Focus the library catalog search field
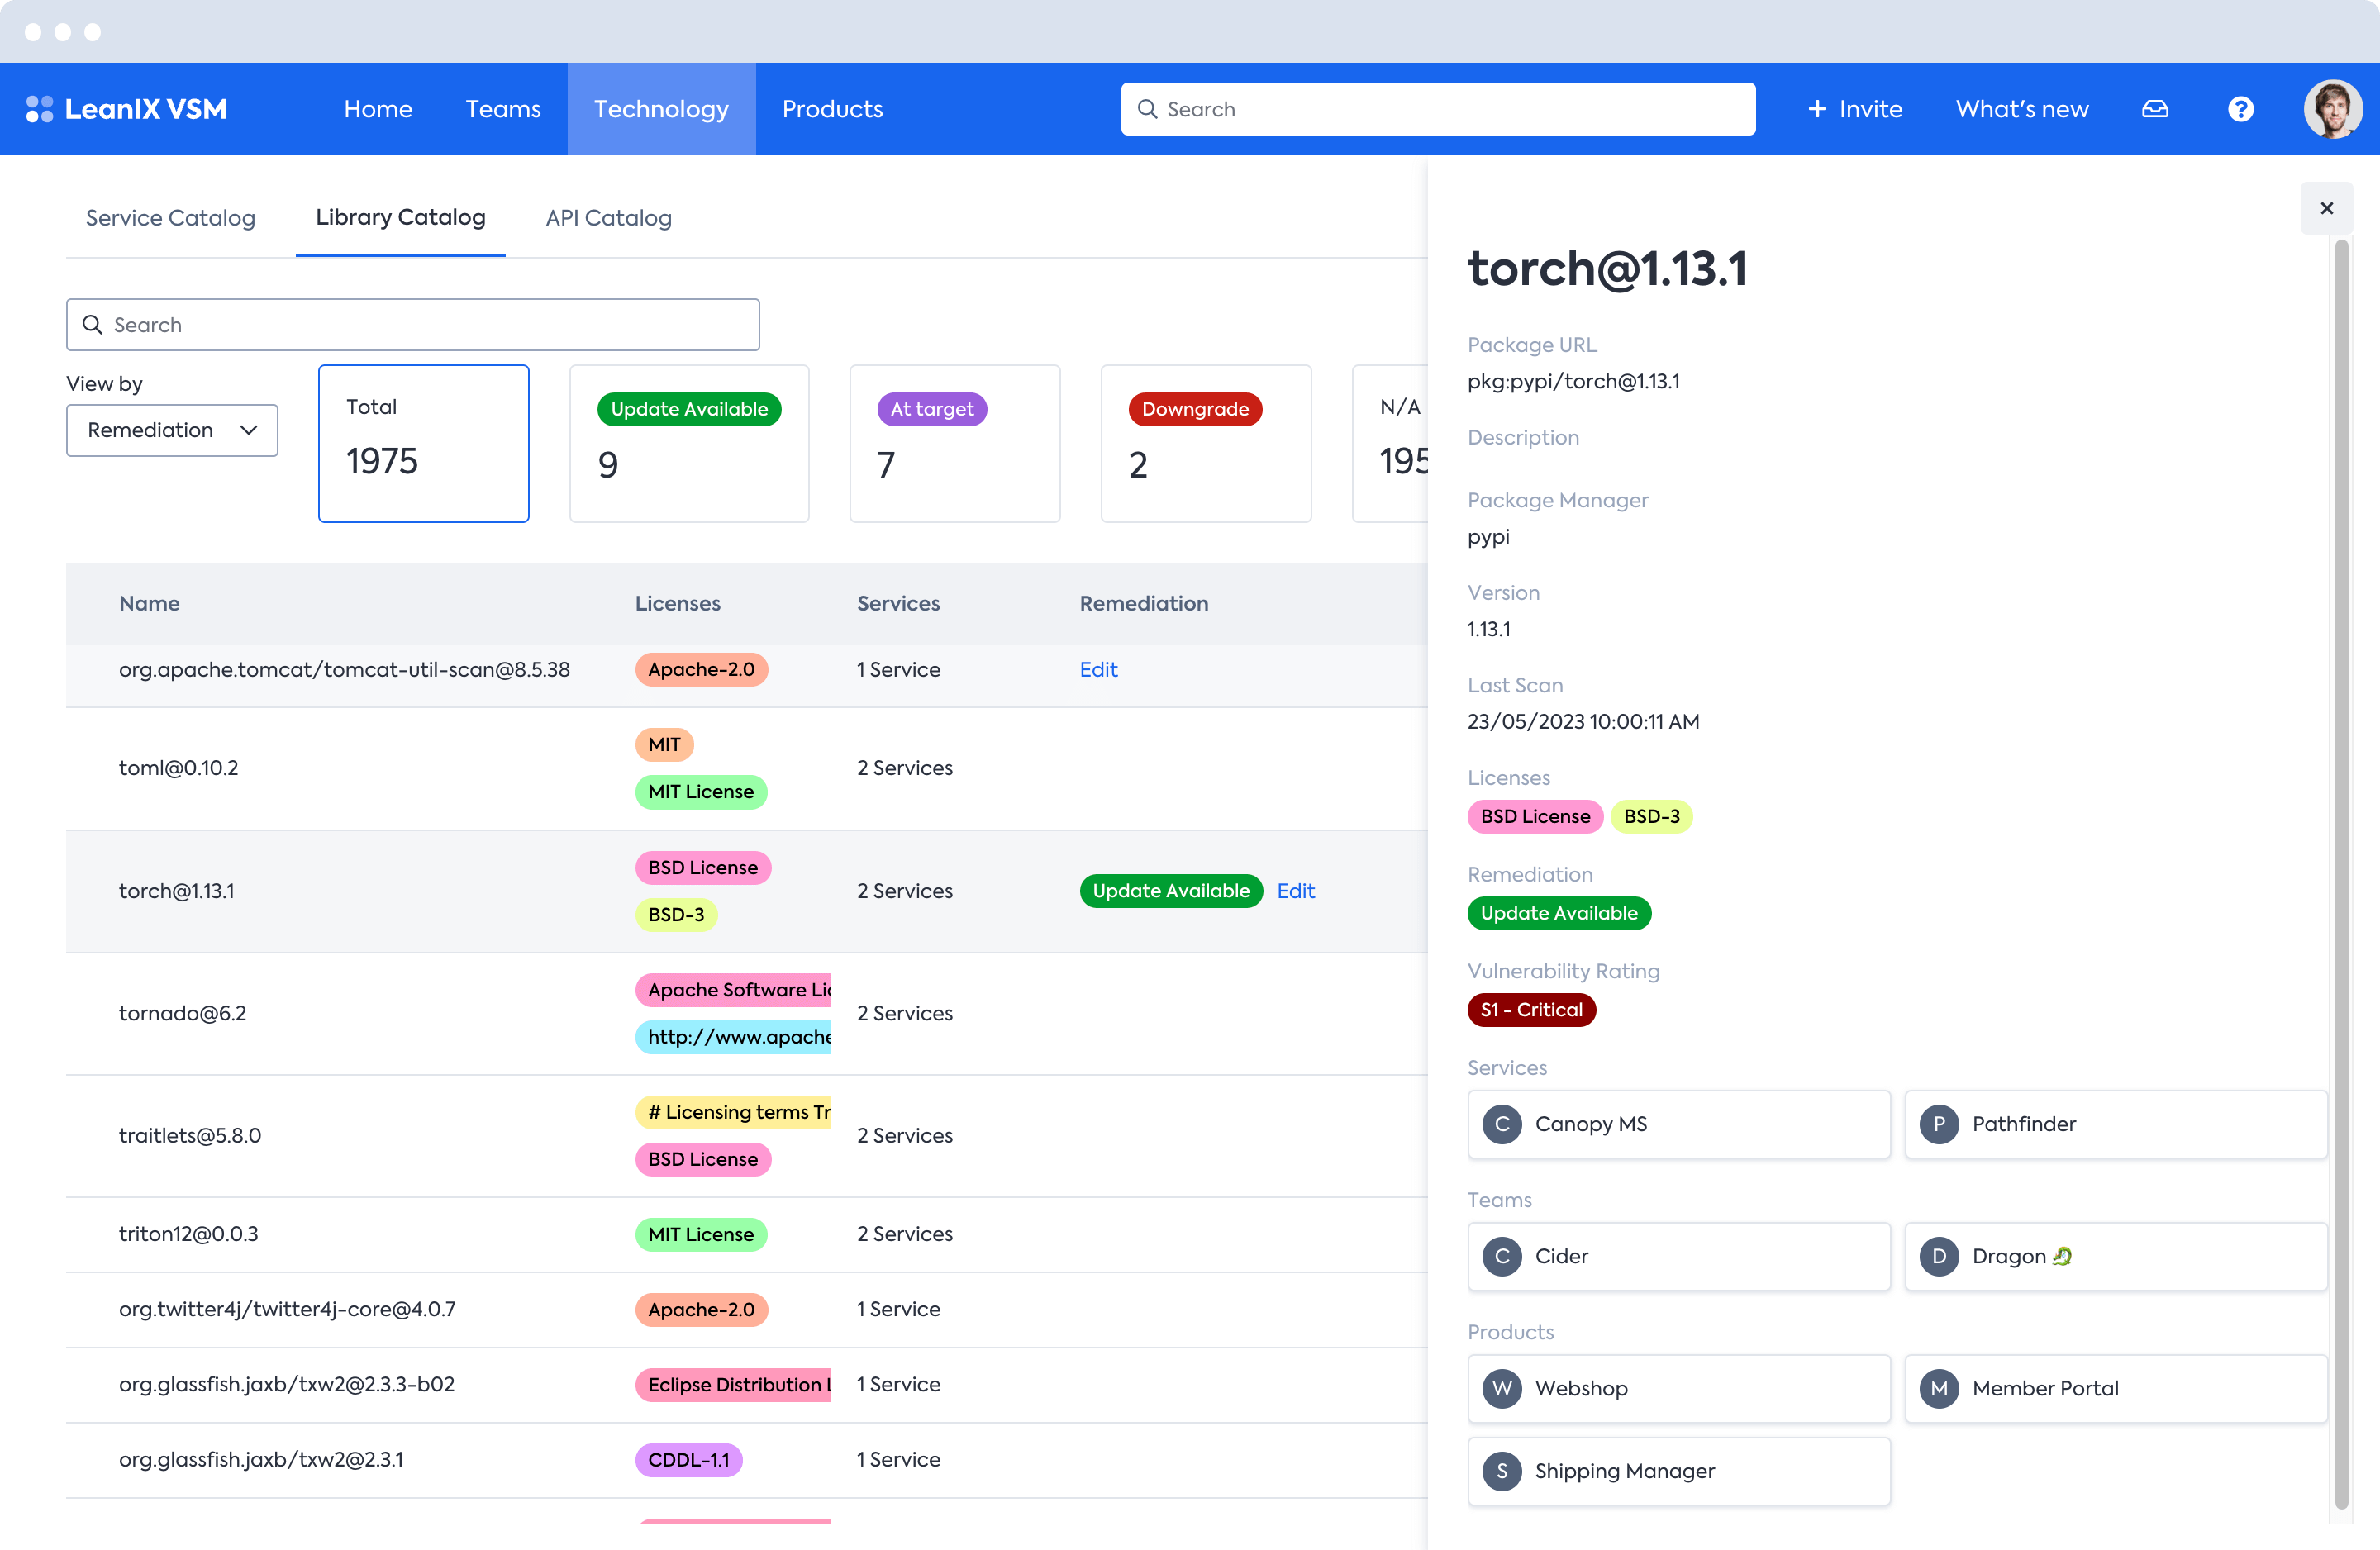This screenshot has width=2380, height=1550. (x=413, y=325)
